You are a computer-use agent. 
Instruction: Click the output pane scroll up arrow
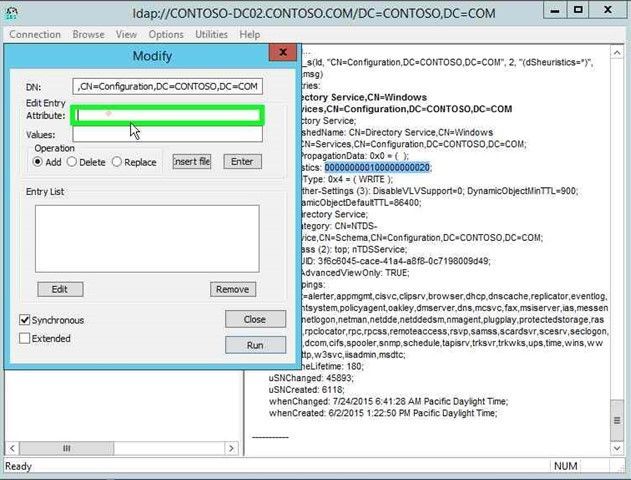tap(617, 53)
